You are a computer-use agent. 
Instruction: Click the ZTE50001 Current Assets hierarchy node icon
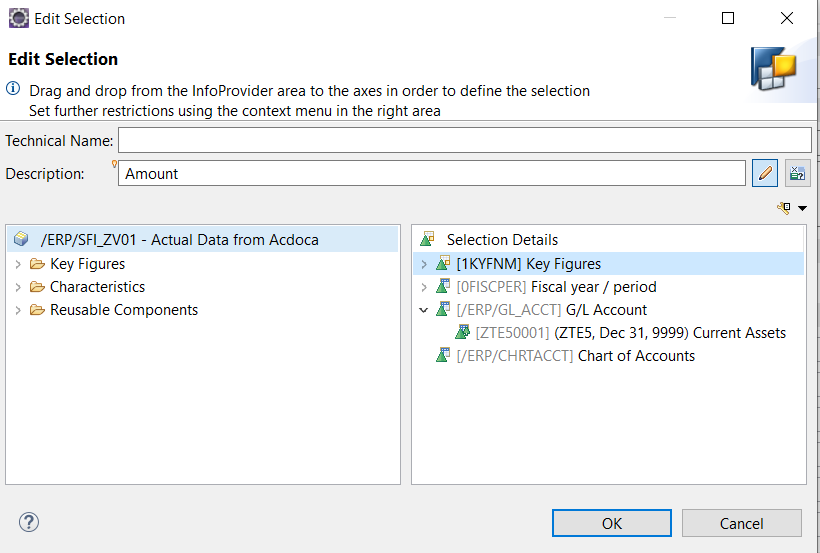462,332
